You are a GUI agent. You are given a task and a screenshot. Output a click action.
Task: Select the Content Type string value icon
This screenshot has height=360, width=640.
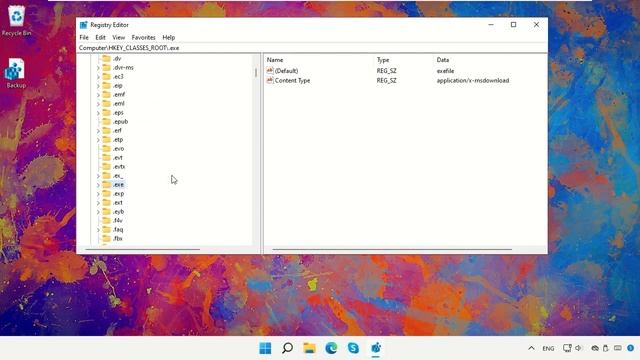[x=270, y=80]
